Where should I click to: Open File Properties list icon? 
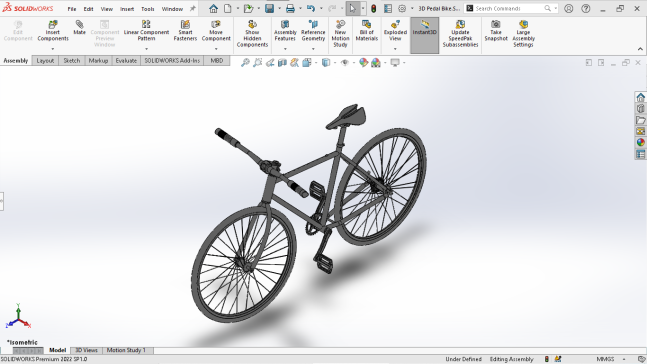[388, 8]
